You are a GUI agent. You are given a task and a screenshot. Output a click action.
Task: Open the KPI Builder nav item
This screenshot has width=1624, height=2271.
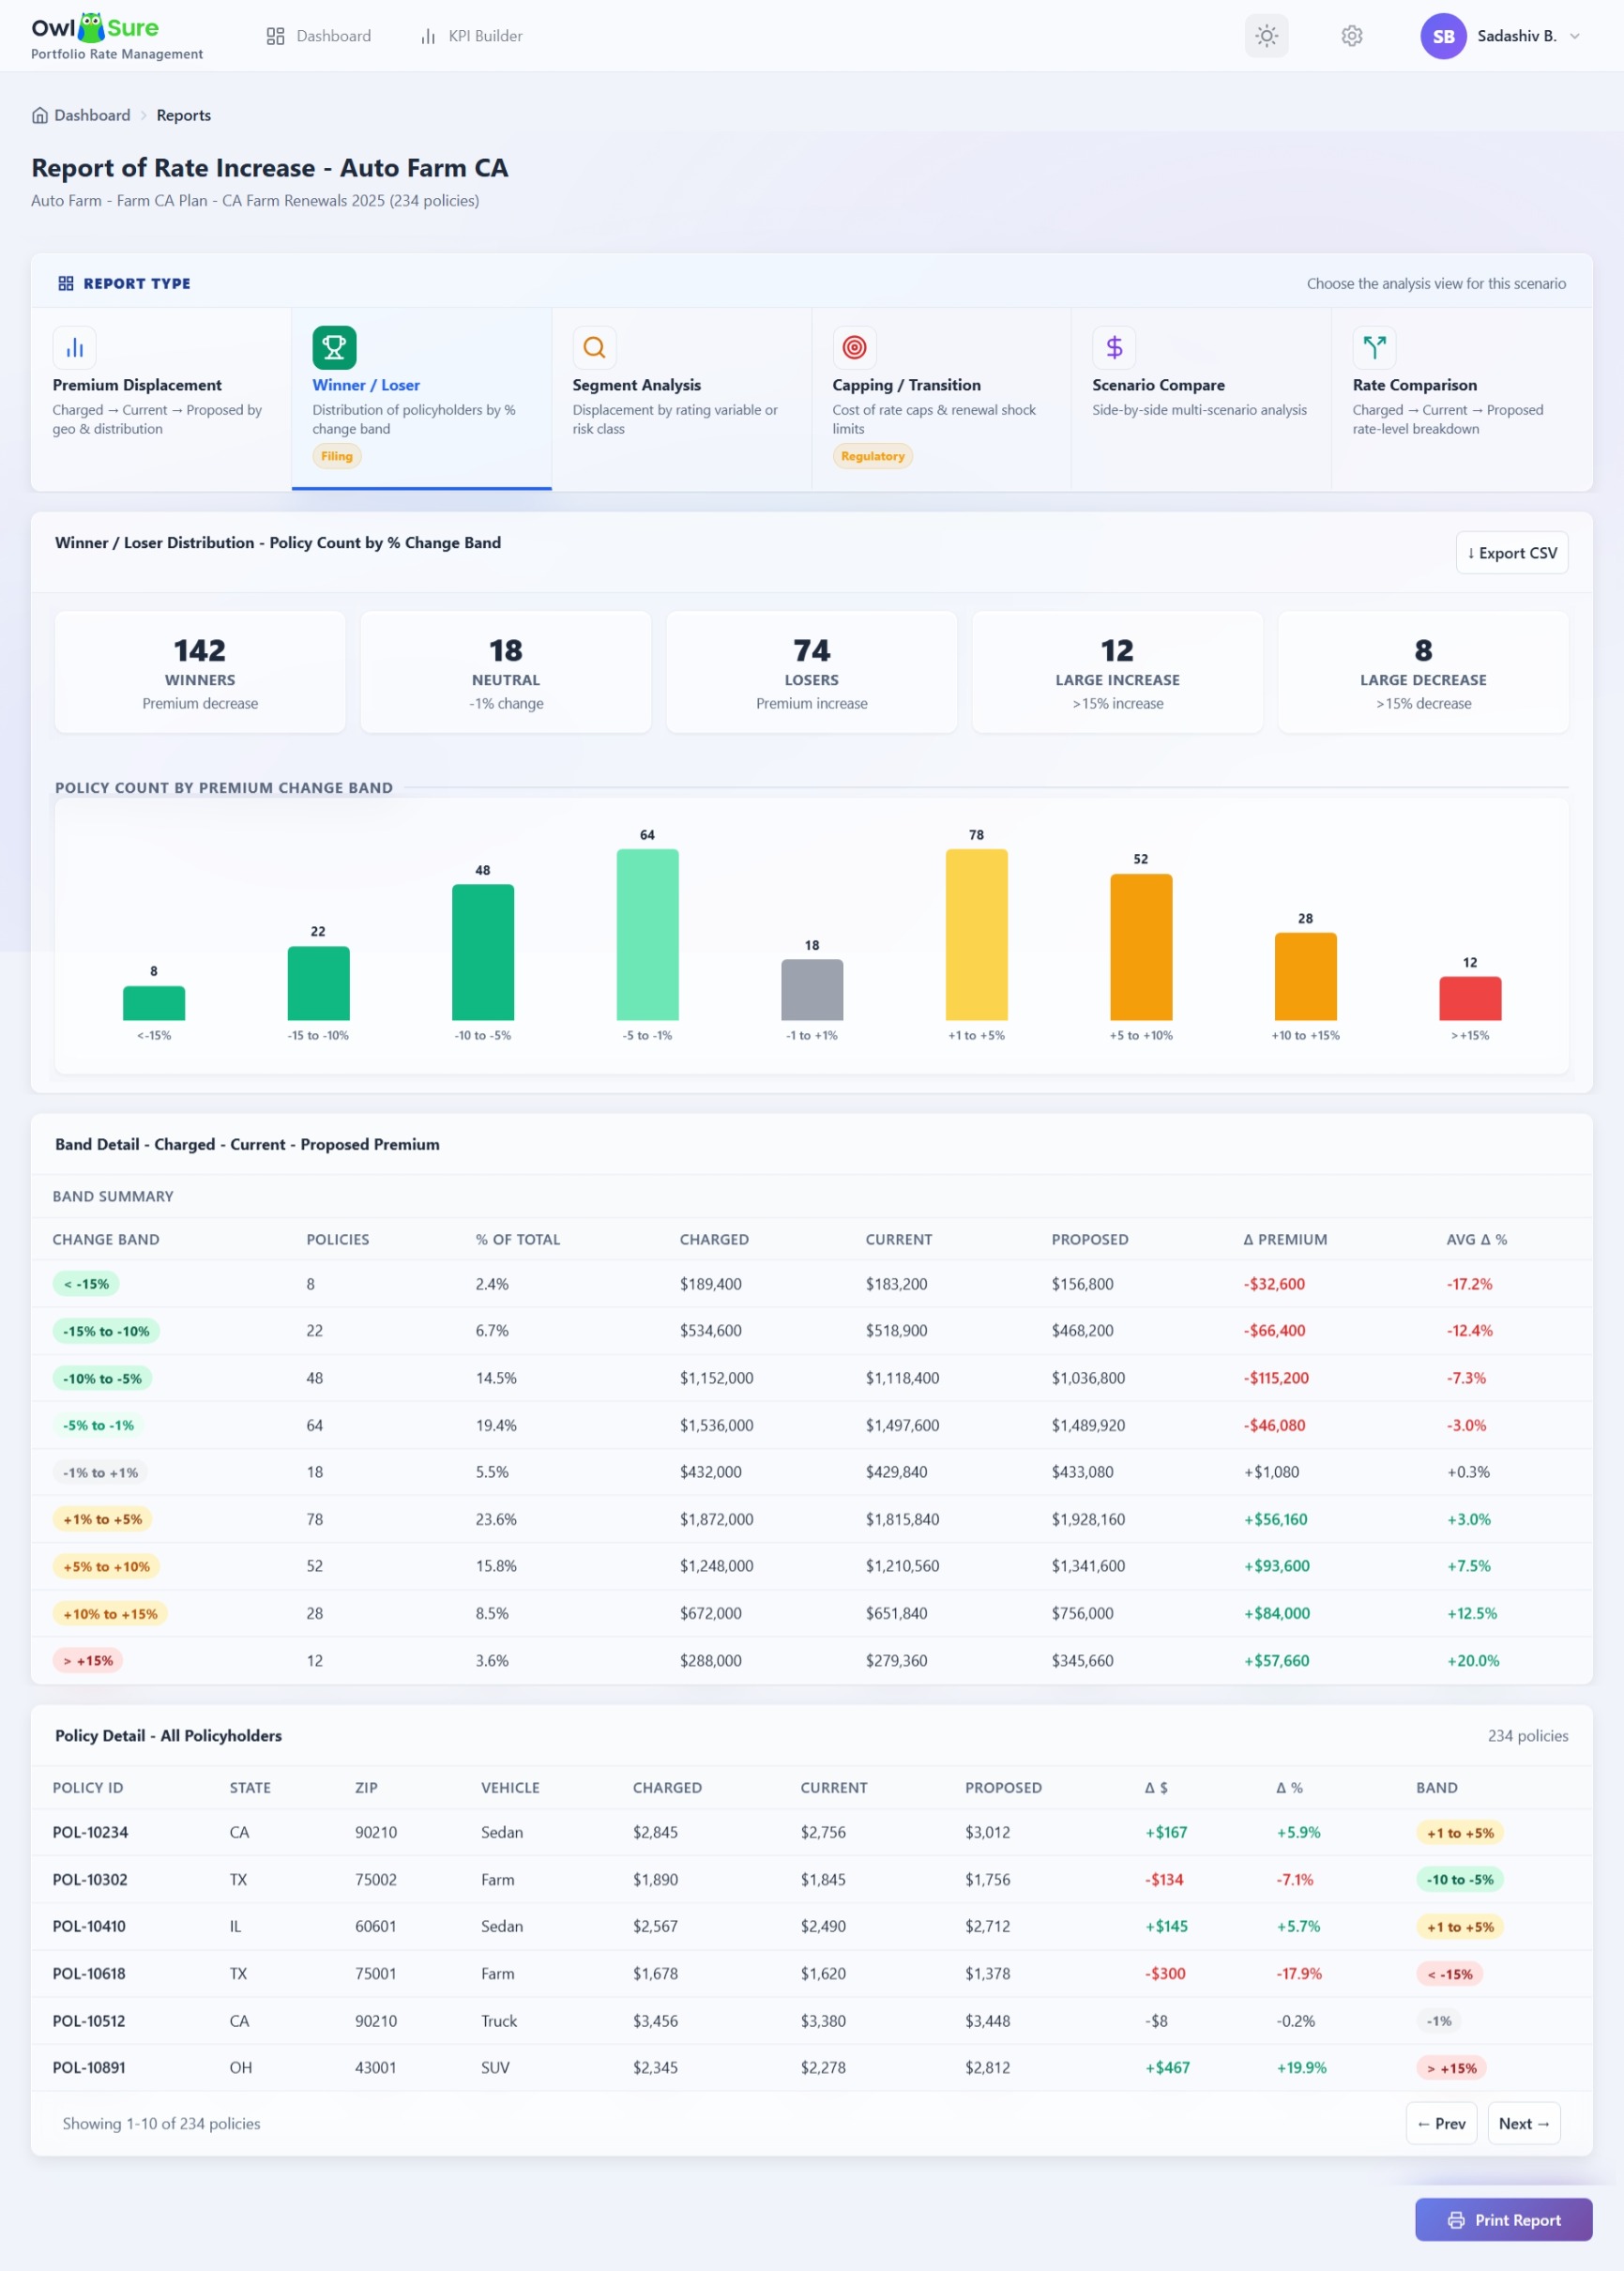point(471,36)
